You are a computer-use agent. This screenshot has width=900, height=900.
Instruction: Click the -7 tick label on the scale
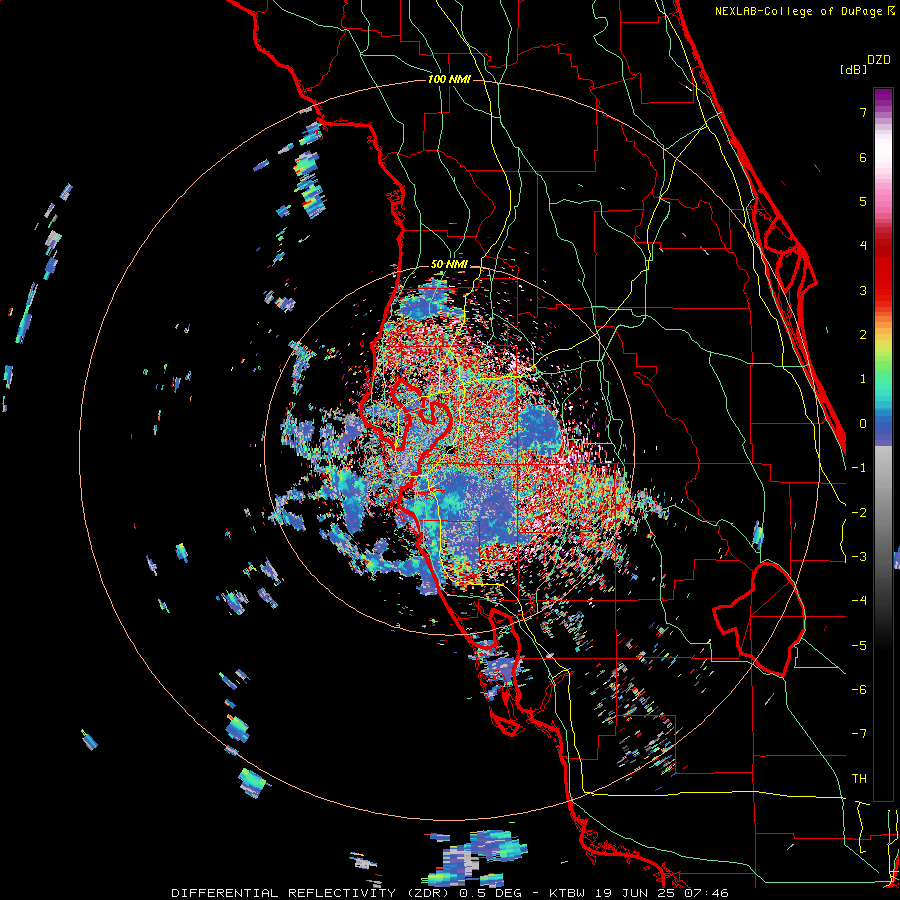point(859,734)
